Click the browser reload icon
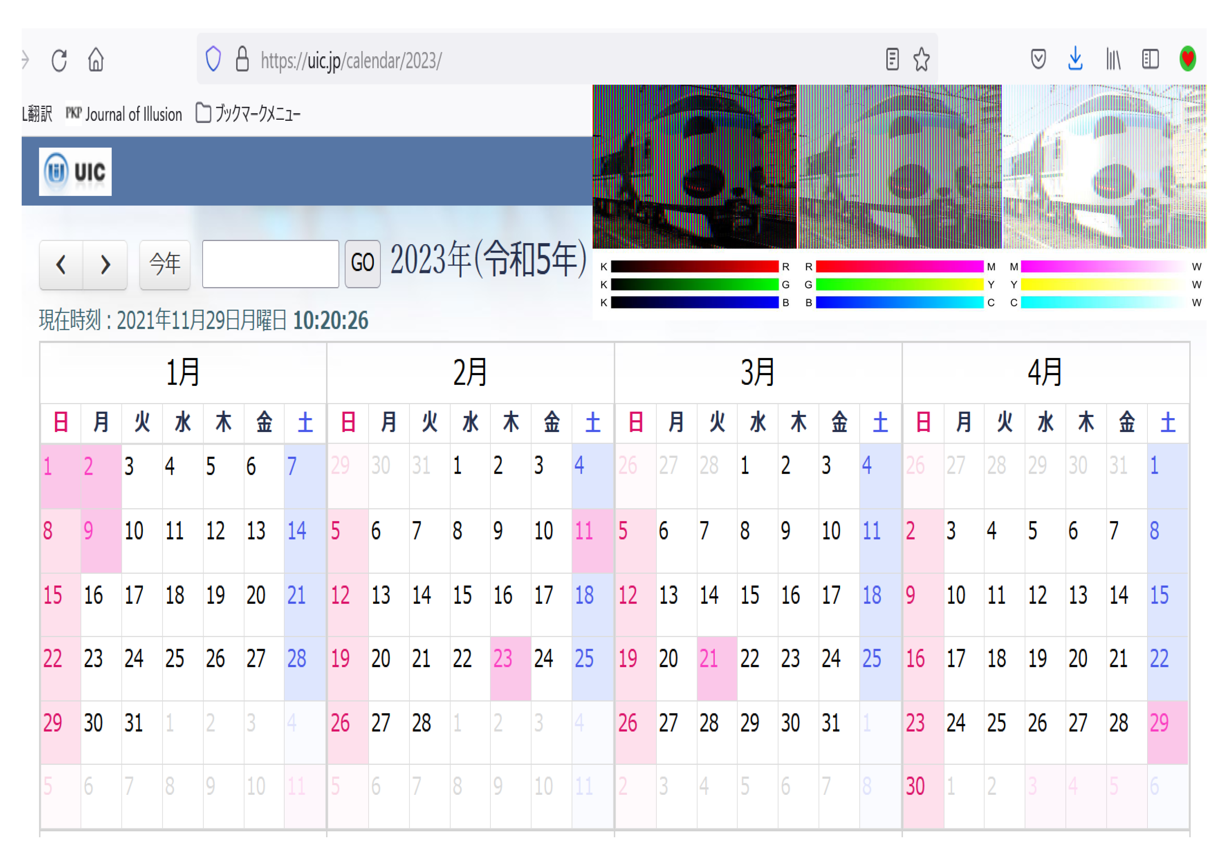Image resolution: width=1228 pixels, height=868 pixels. tap(59, 60)
